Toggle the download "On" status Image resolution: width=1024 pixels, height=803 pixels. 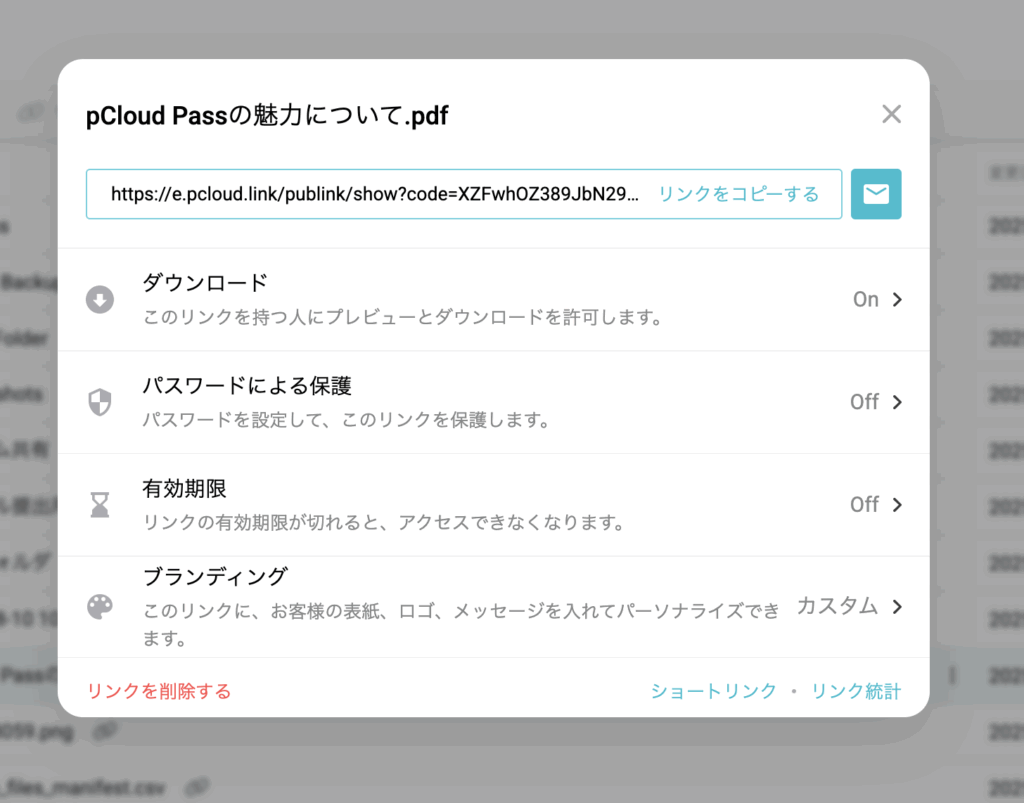[865, 299]
